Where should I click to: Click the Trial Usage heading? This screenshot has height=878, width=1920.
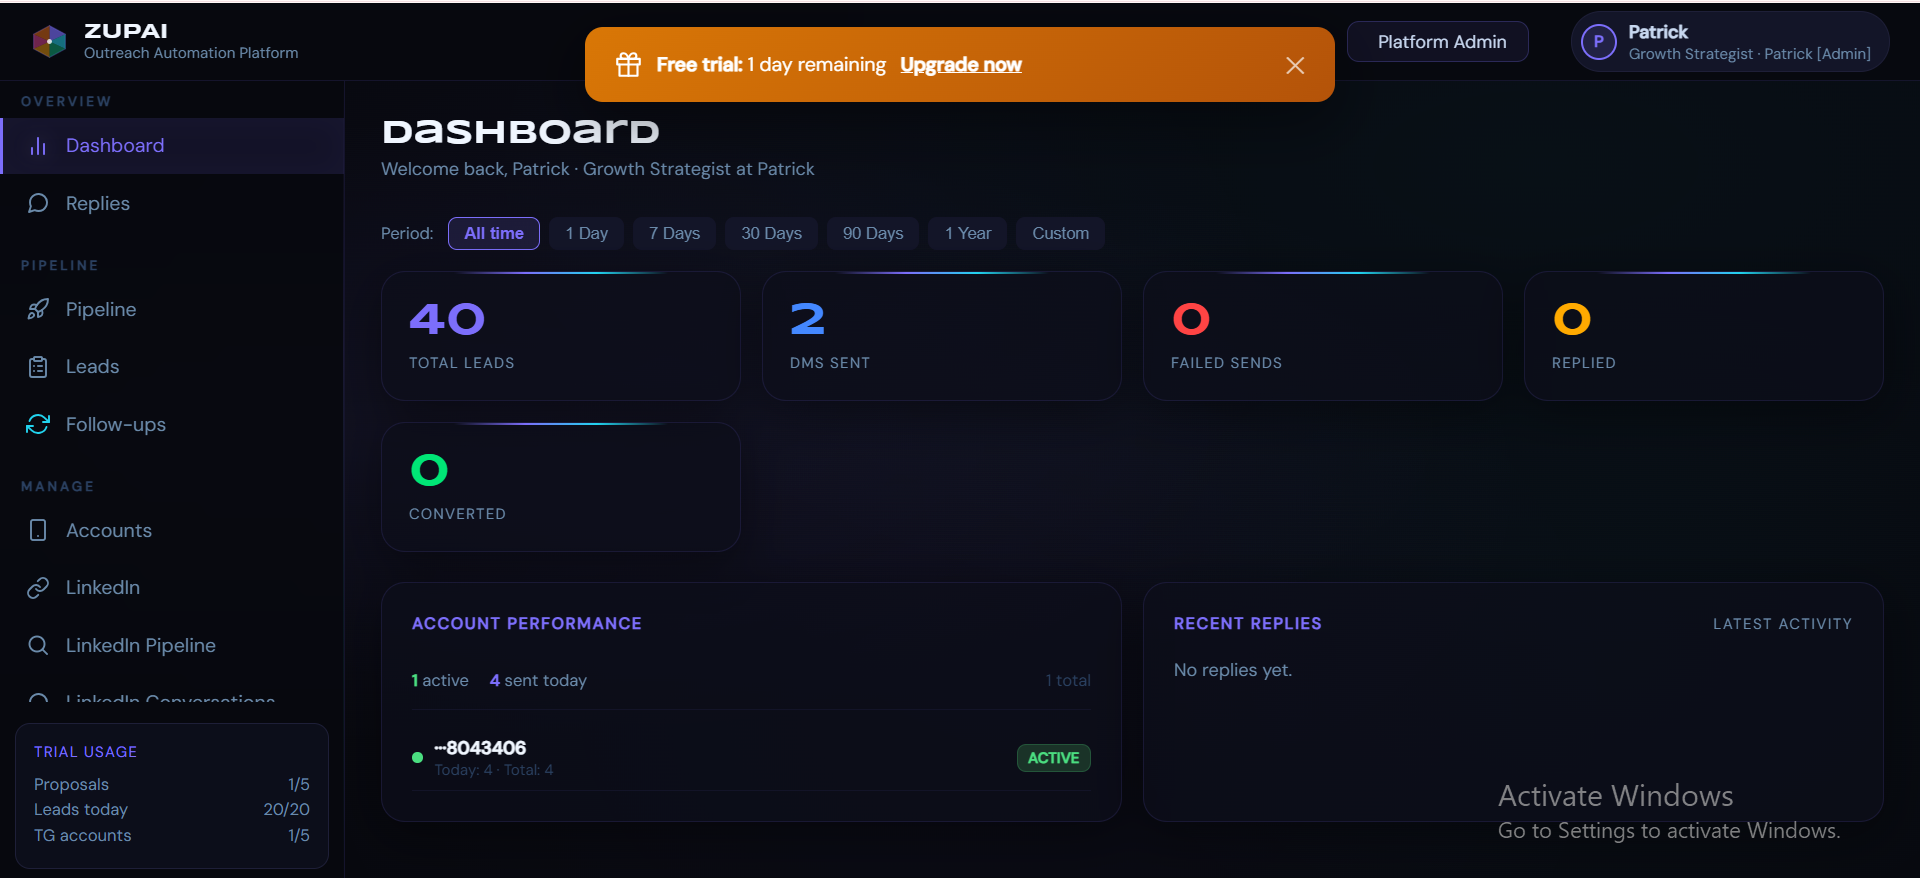[86, 752]
